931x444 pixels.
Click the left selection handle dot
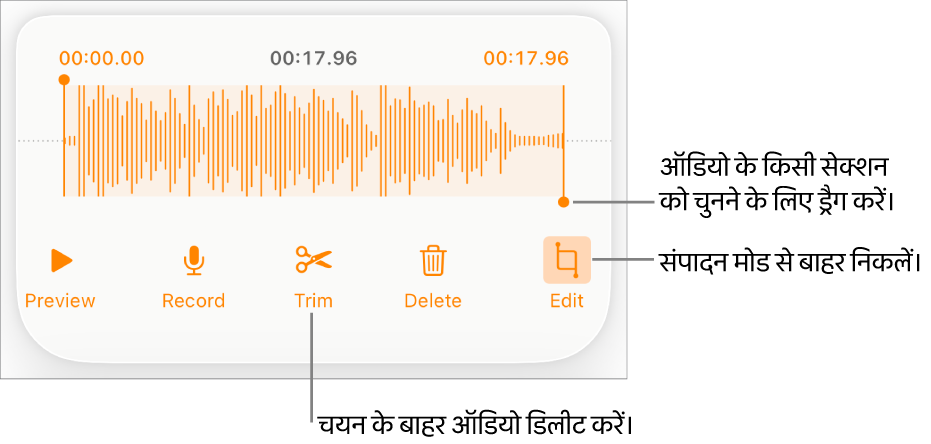[64, 80]
